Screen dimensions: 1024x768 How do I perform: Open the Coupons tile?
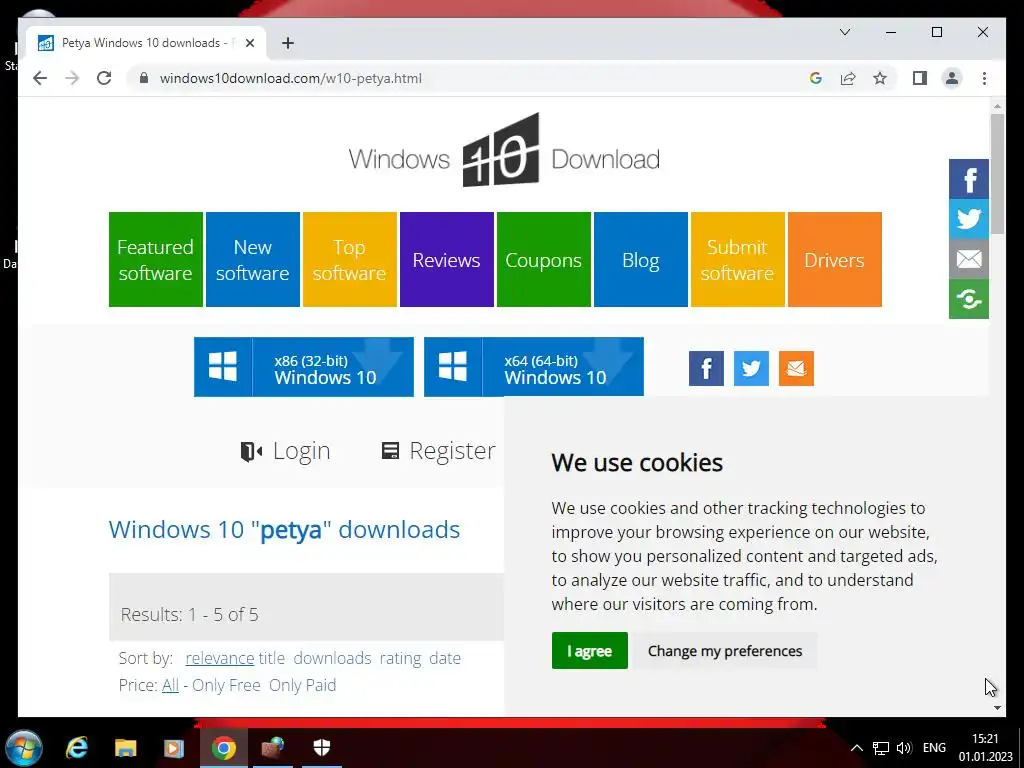coord(543,259)
